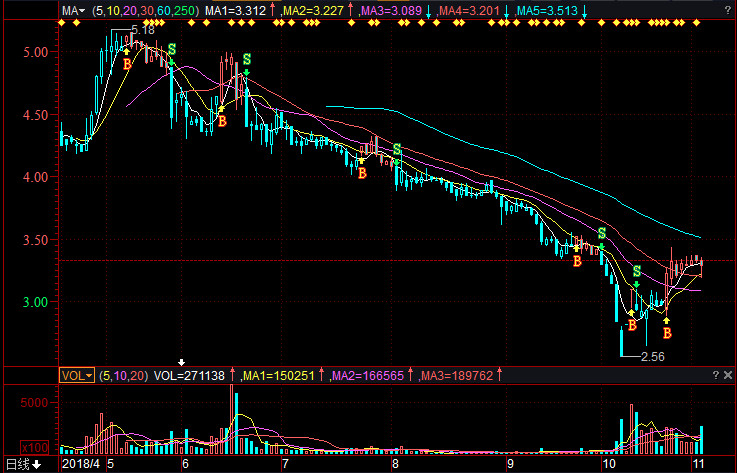Click the MA1=3.312 value label

pos(239,11)
